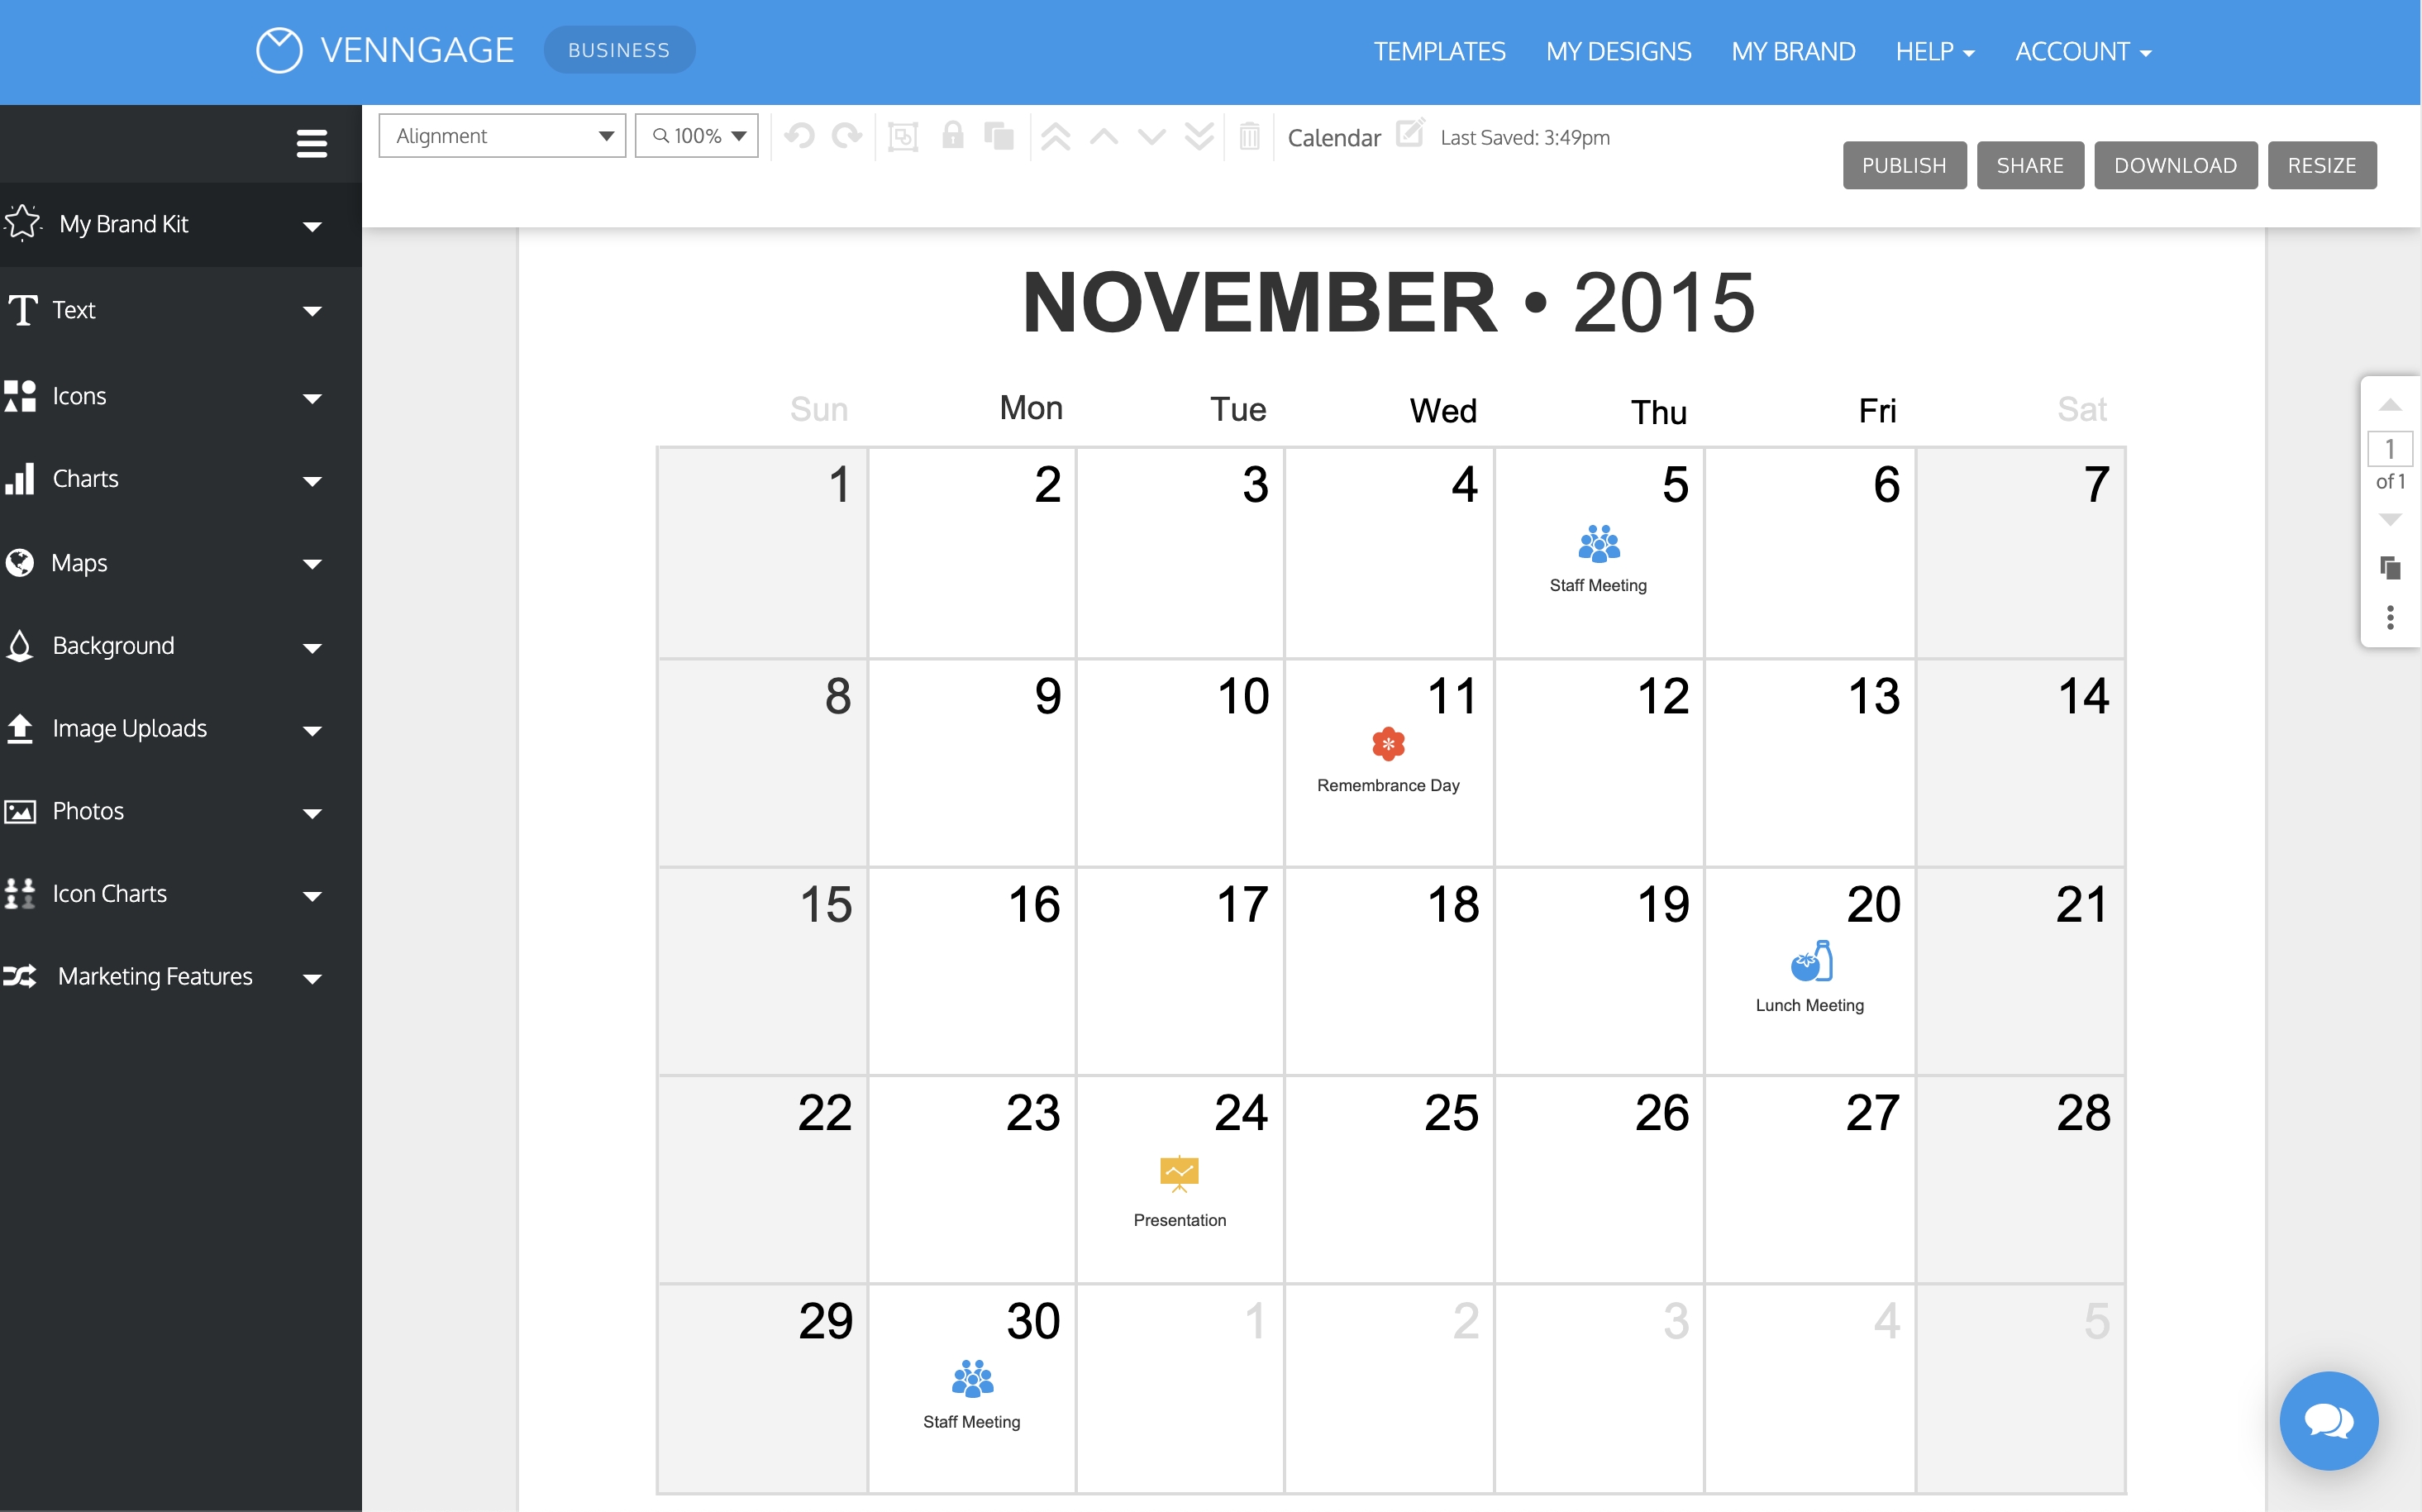Viewport: 2422px width, 1512px height.
Task: Click the DOWNLOAD button
Action: click(2175, 162)
